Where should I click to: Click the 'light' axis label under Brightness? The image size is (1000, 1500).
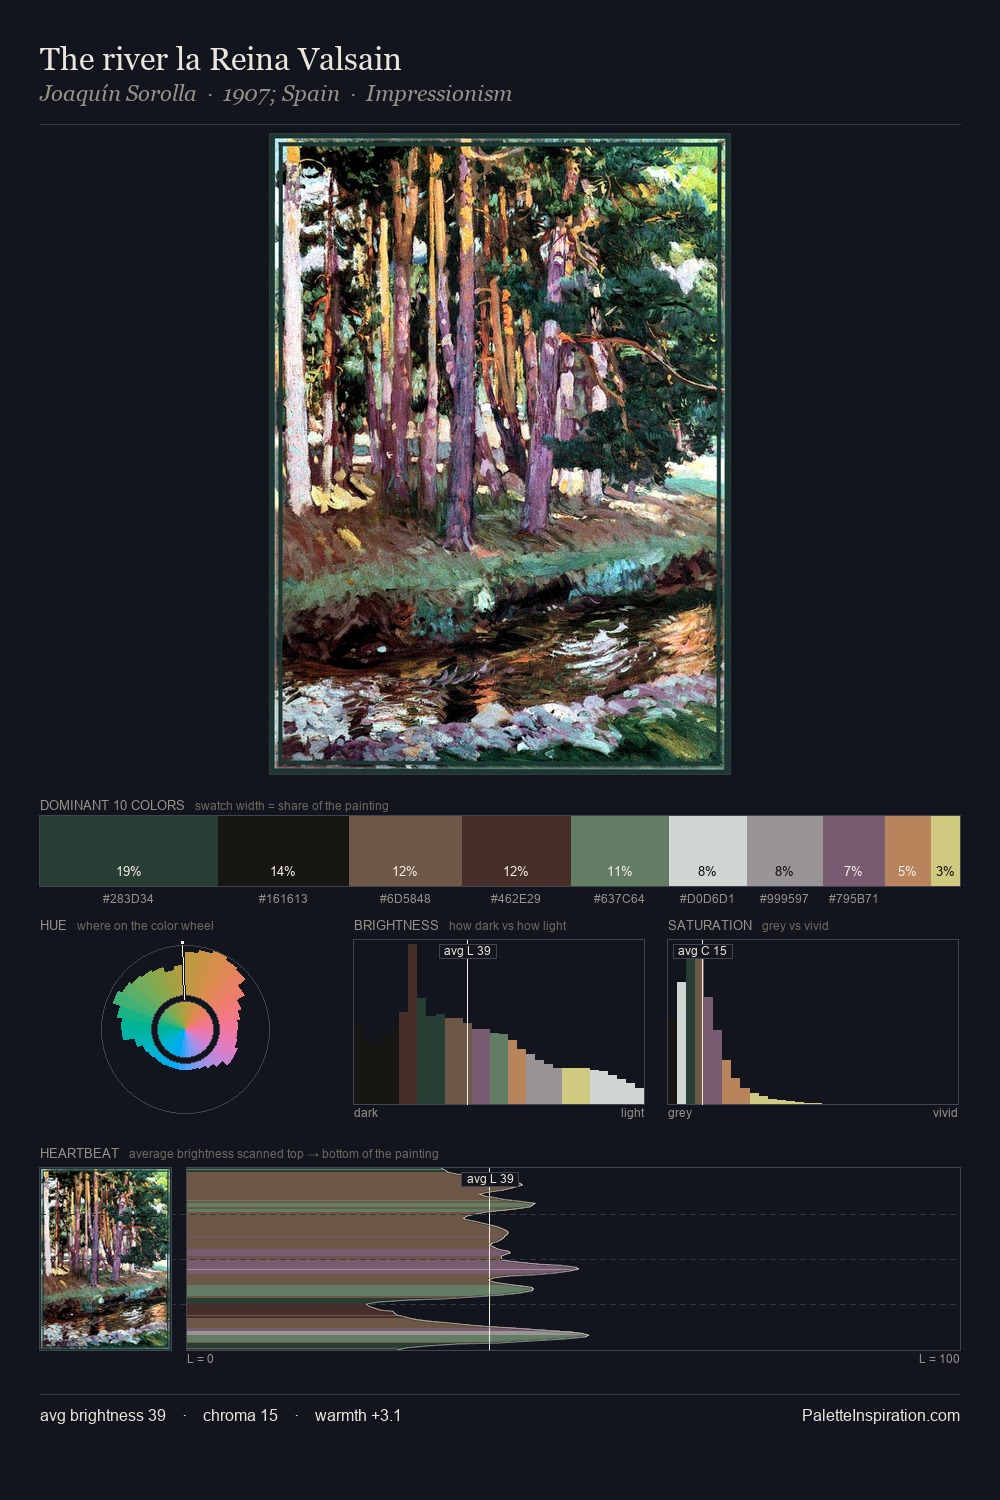pos(632,1113)
